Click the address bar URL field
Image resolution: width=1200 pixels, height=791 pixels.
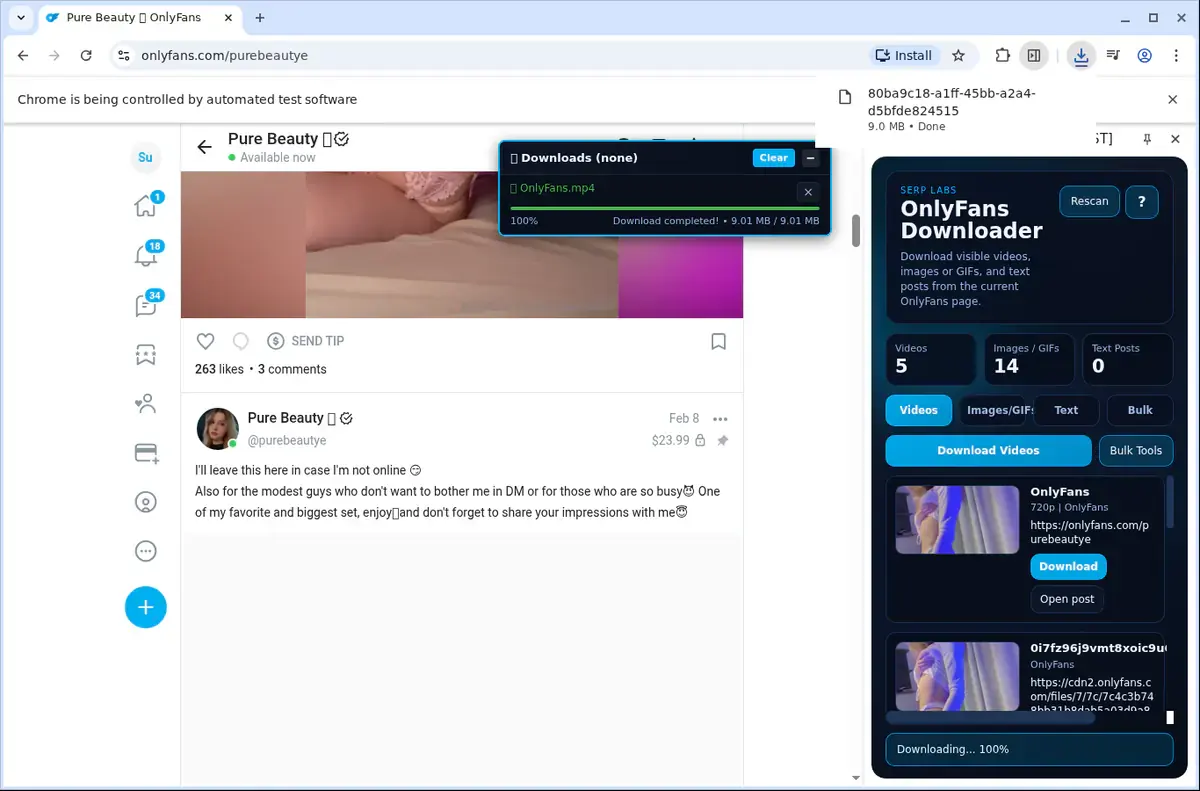pyautogui.click(x=490, y=56)
